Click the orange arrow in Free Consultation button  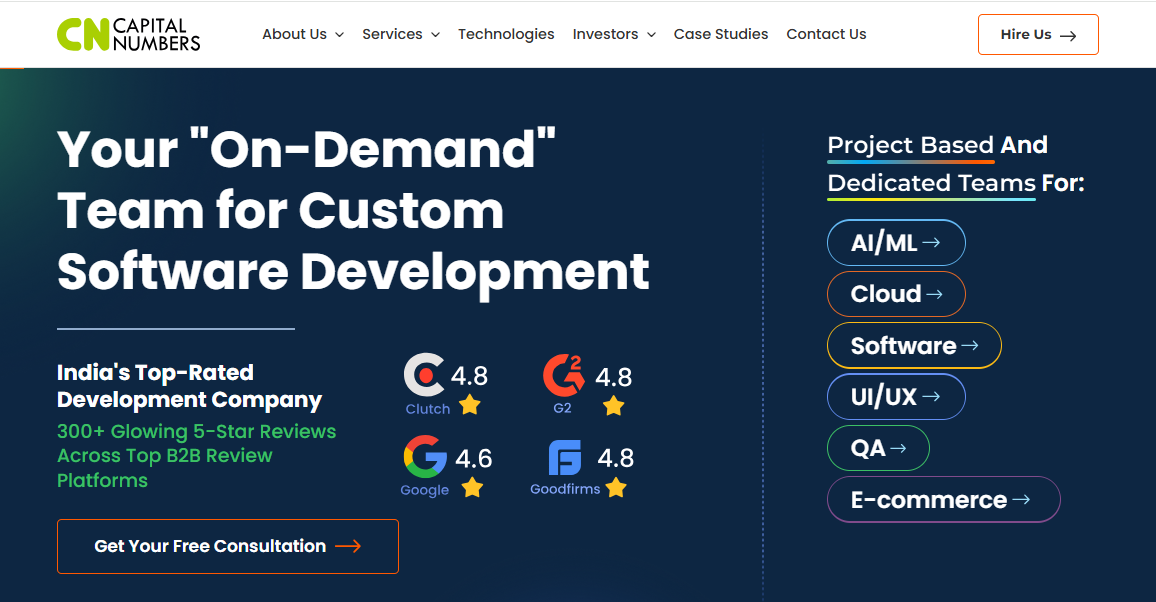[x=348, y=546]
